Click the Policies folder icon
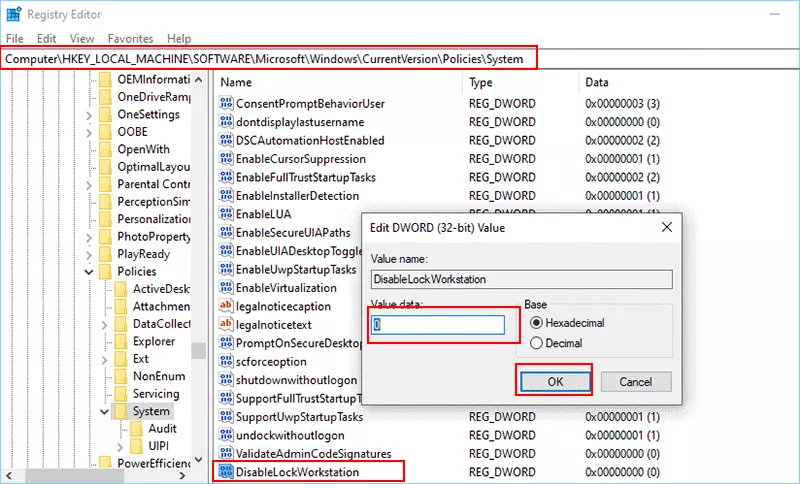The width and height of the screenshot is (800, 484). (105, 271)
